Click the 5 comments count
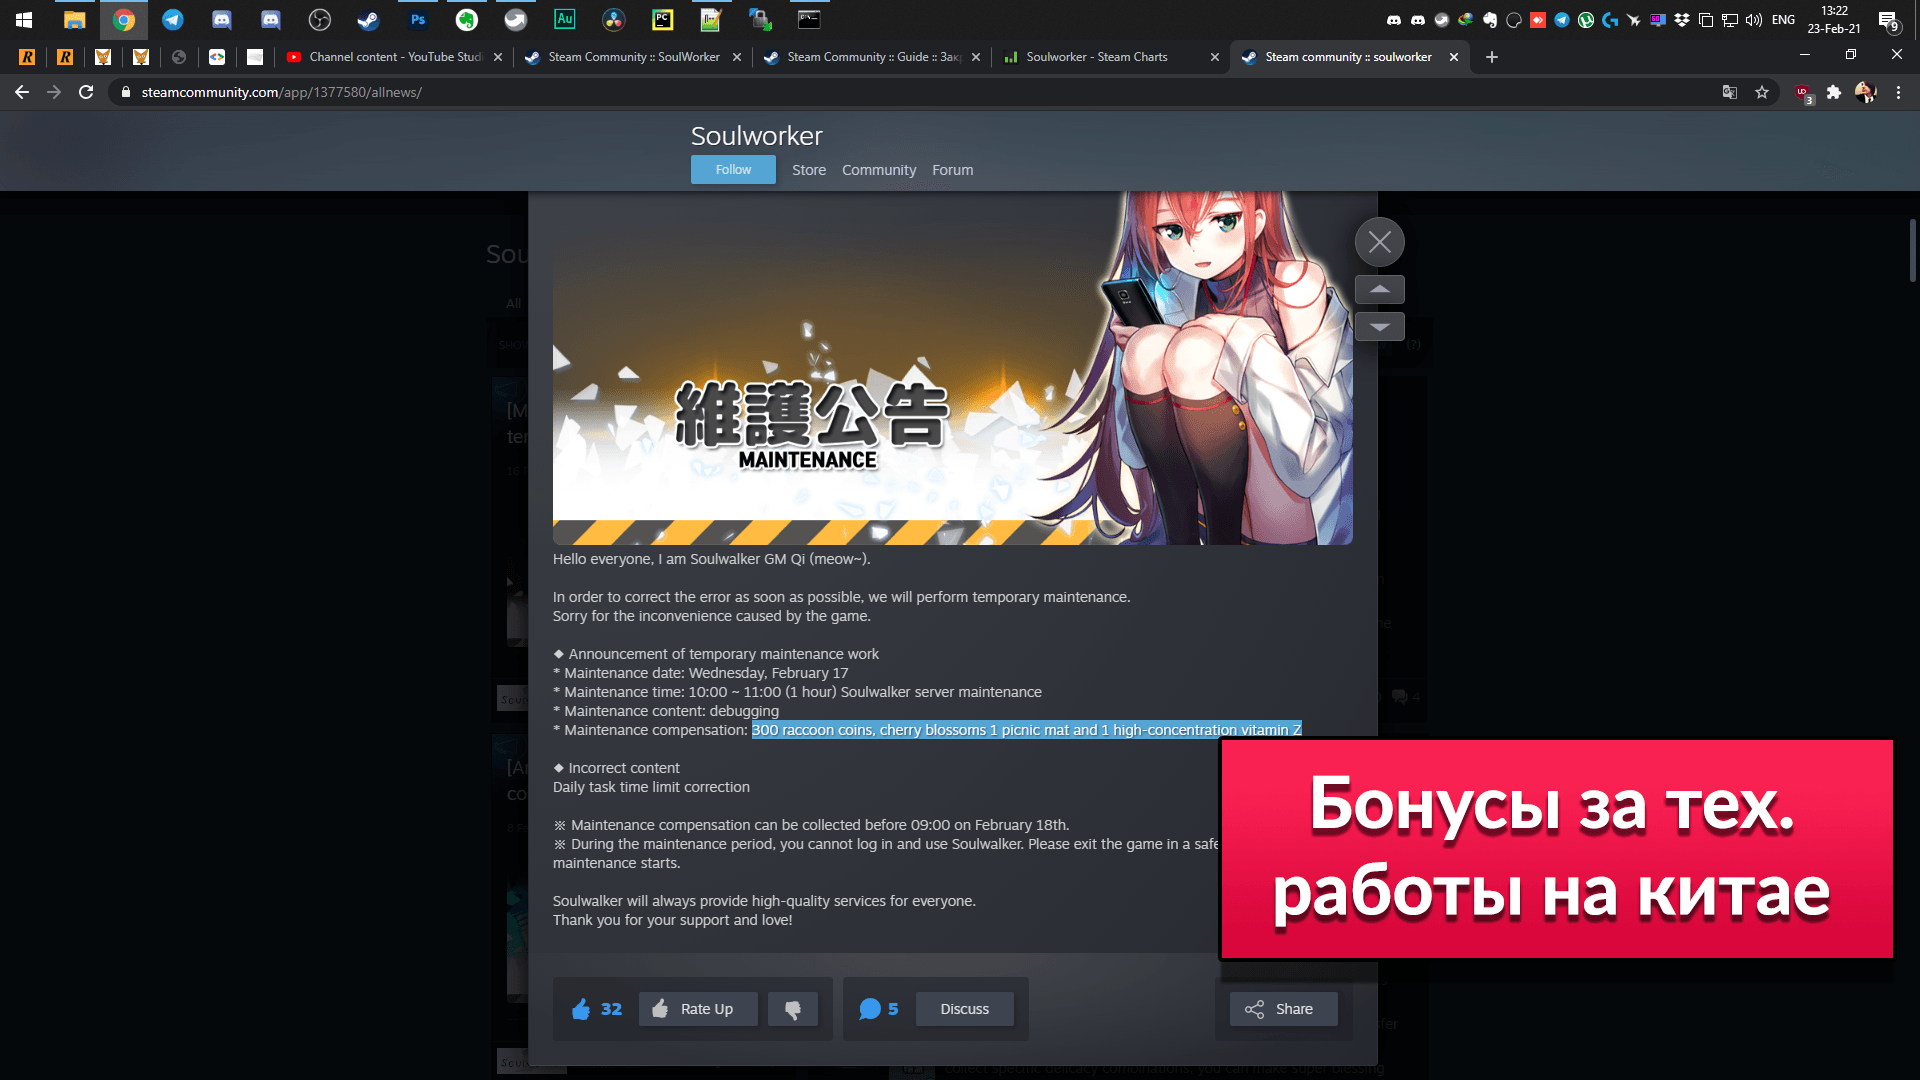The image size is (1920, 1080). coord(893,1009)
